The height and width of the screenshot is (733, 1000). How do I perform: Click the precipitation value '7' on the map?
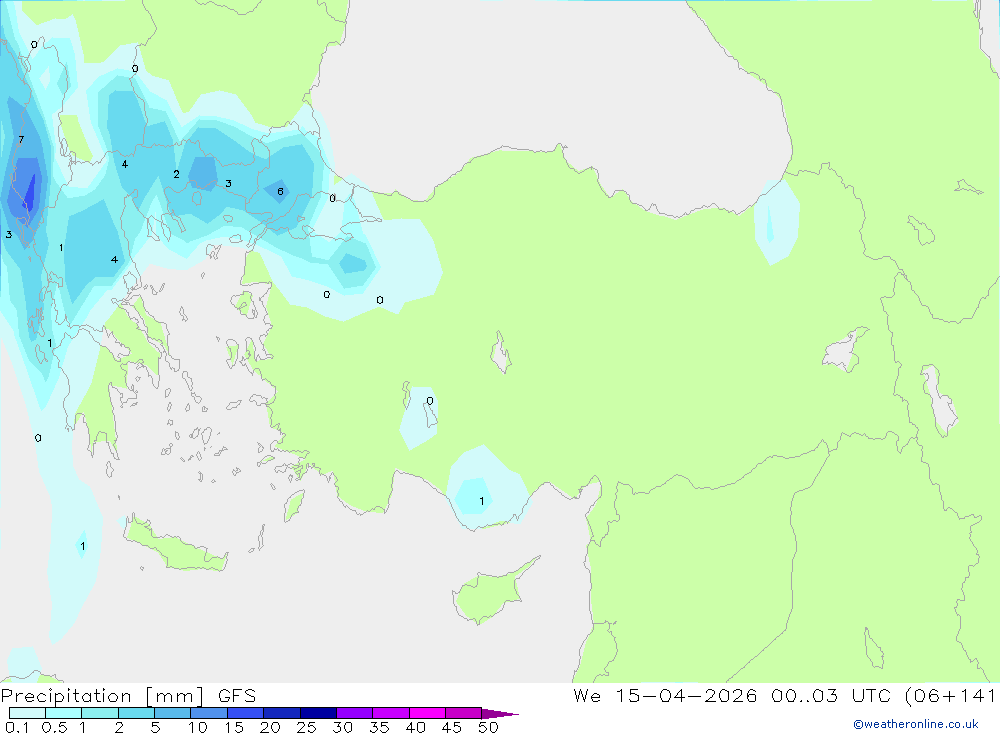click(x=21, y=140)
